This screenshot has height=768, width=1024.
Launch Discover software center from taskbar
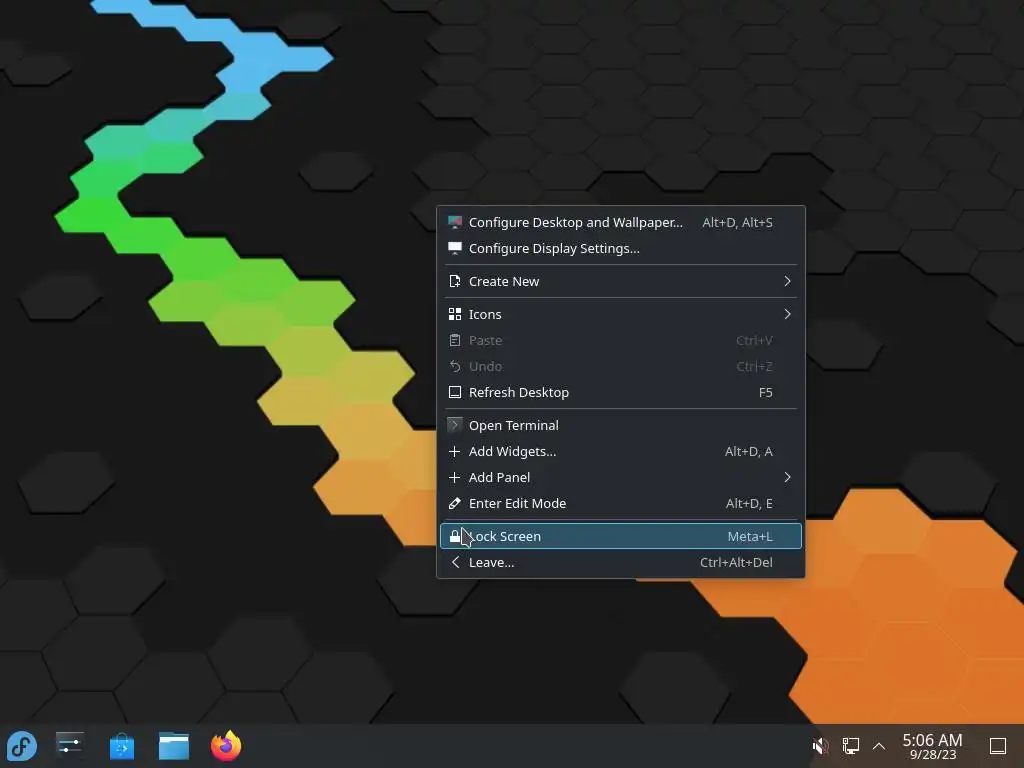121,746
